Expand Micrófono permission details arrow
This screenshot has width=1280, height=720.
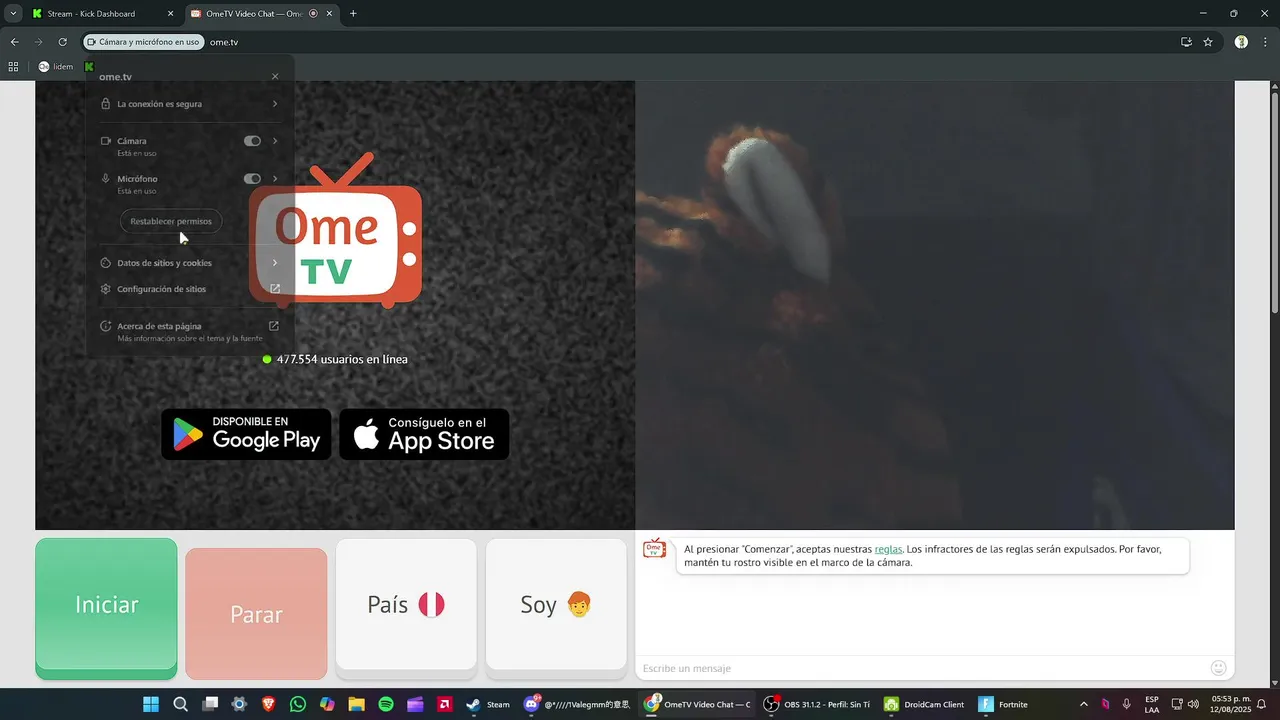point(275,179)
